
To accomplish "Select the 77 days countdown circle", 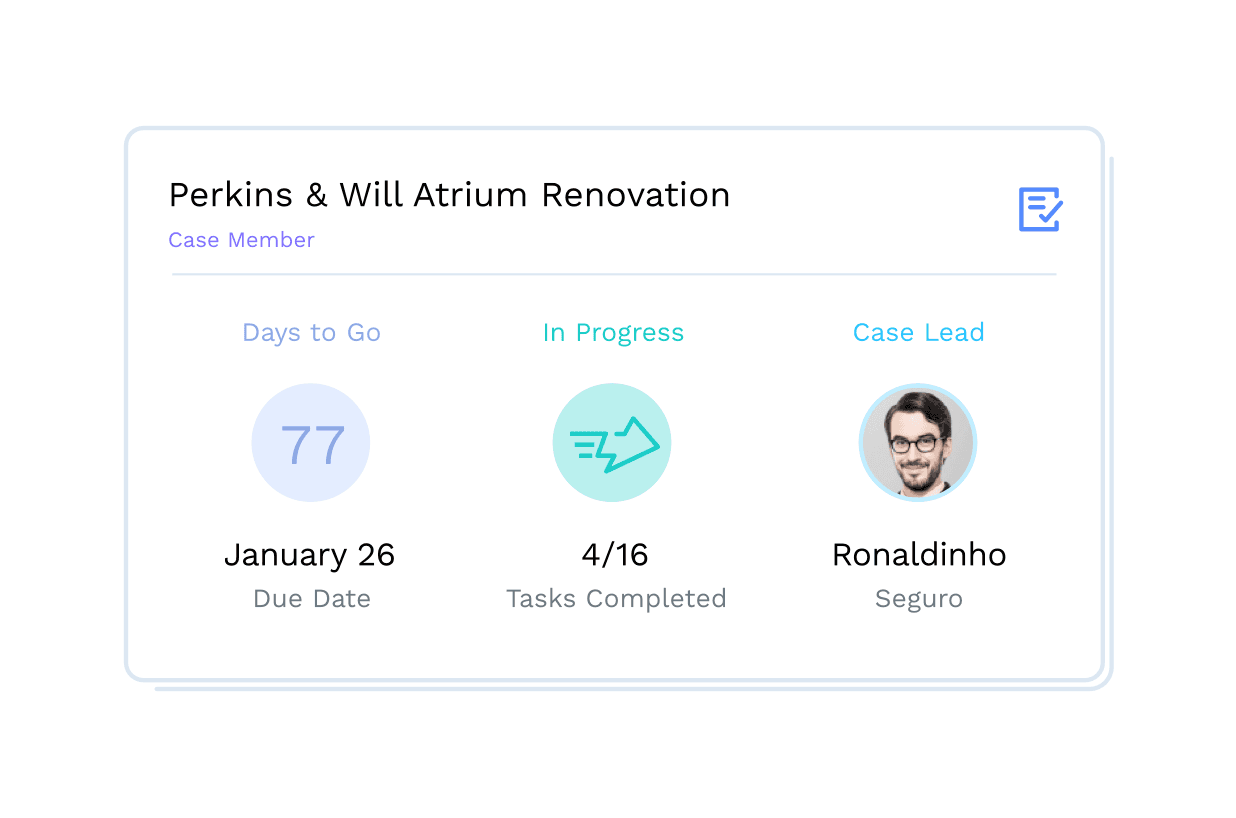I will pos(311,443).
